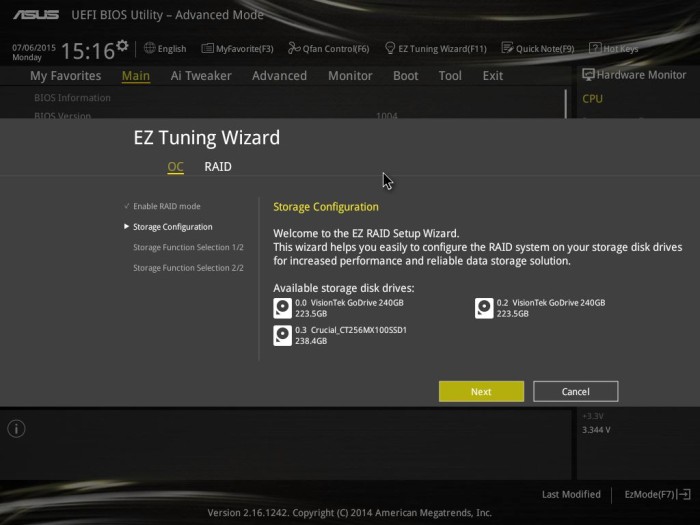Open the Boot menu tab

[x=405, y=75]
